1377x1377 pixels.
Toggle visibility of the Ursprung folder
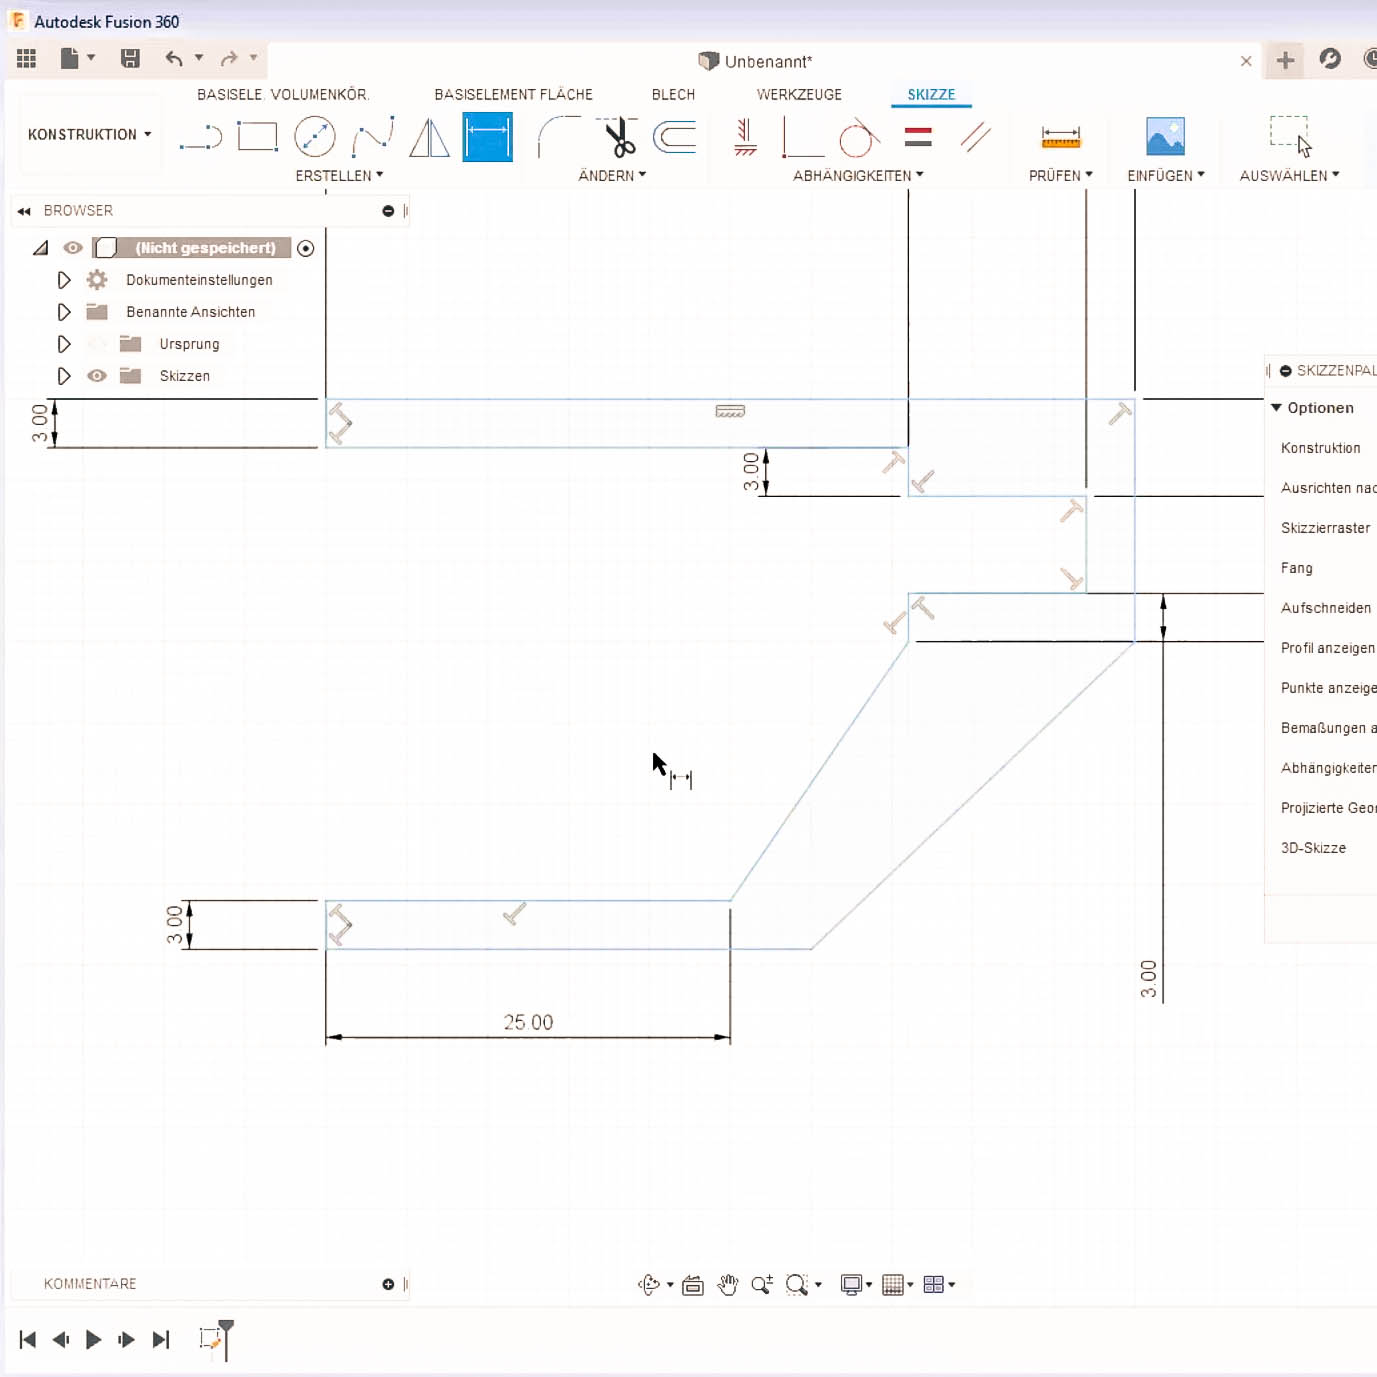click(x=97, y=344)
